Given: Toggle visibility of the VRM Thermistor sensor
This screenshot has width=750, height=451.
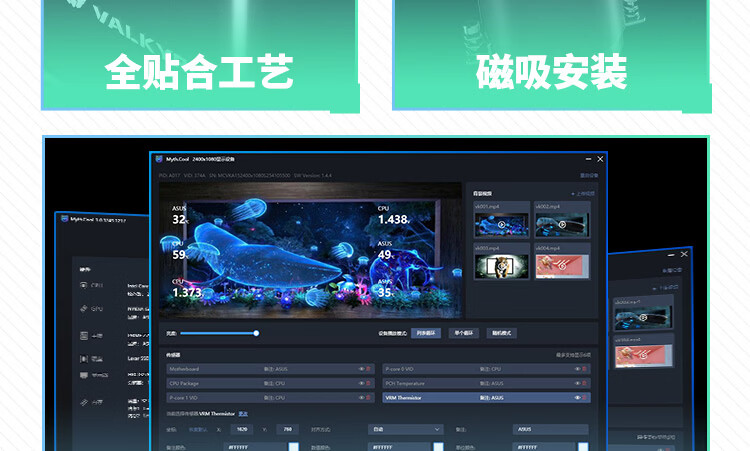Looking at the screenshot, I should pos(577,398).
